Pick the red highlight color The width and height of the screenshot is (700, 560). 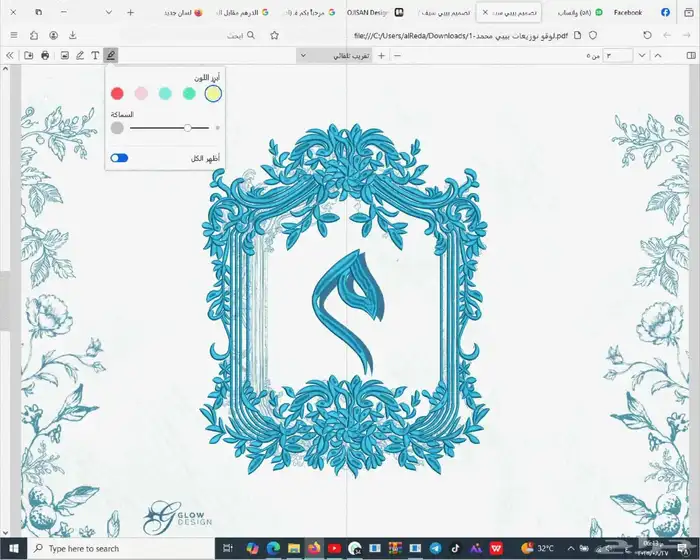pyautogui.click(x=117, y=93)
